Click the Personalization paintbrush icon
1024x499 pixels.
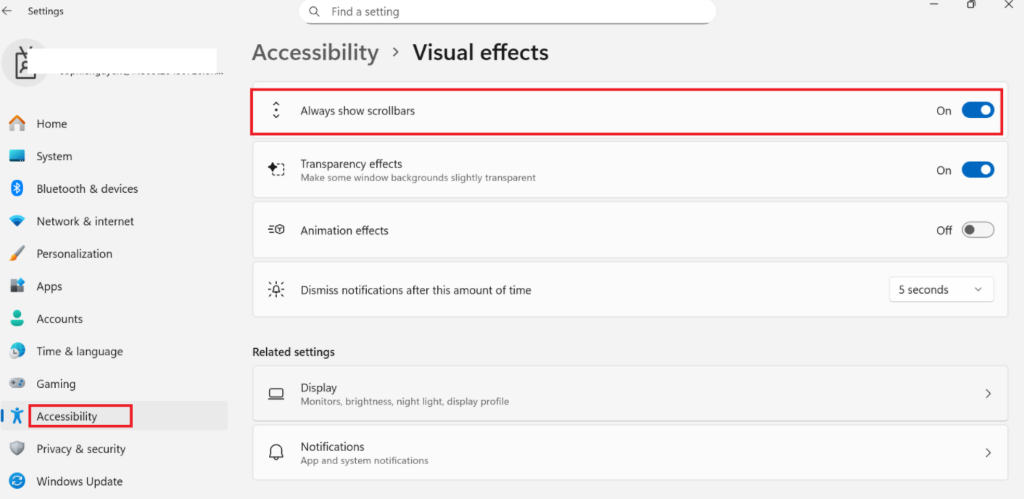[x=17, y=254]
